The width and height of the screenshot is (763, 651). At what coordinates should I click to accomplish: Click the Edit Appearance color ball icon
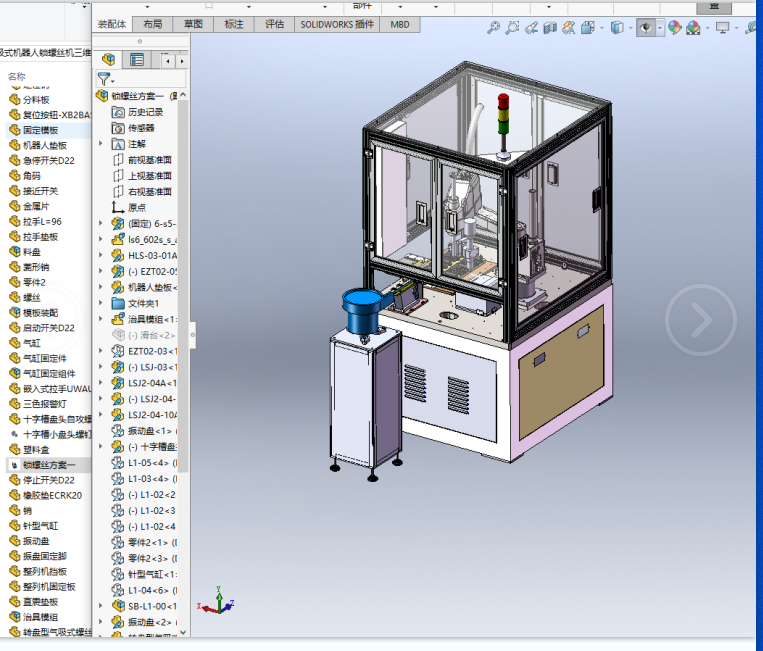(675, 28)
